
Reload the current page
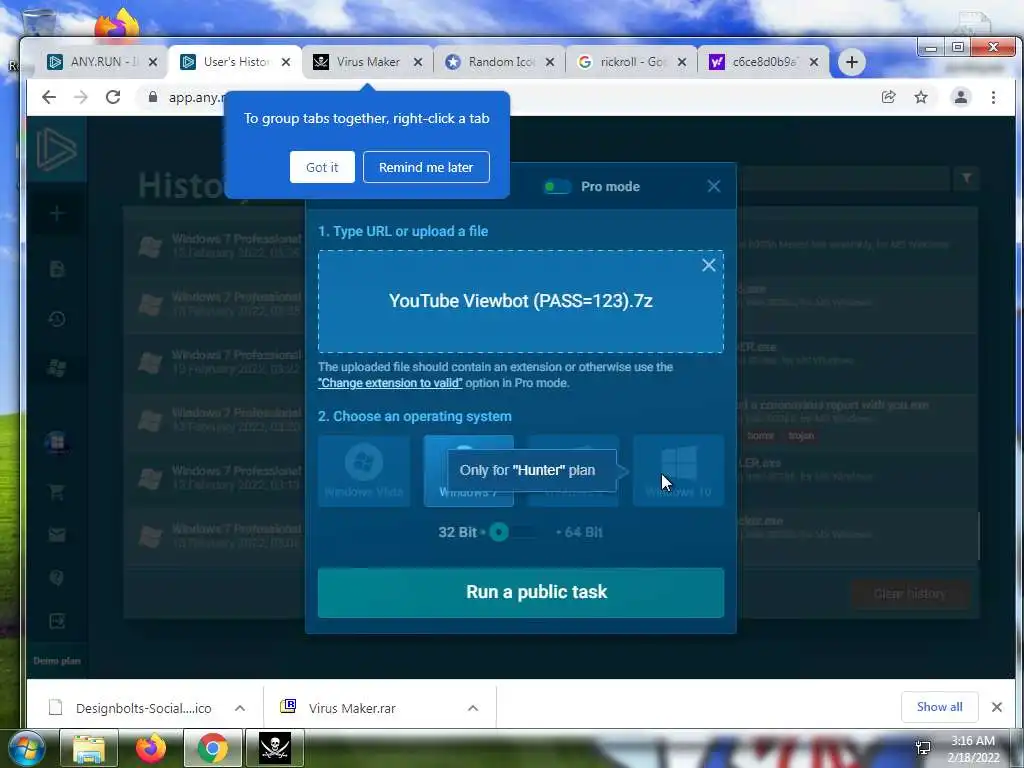pyautogui.click(x=113, y=97)
